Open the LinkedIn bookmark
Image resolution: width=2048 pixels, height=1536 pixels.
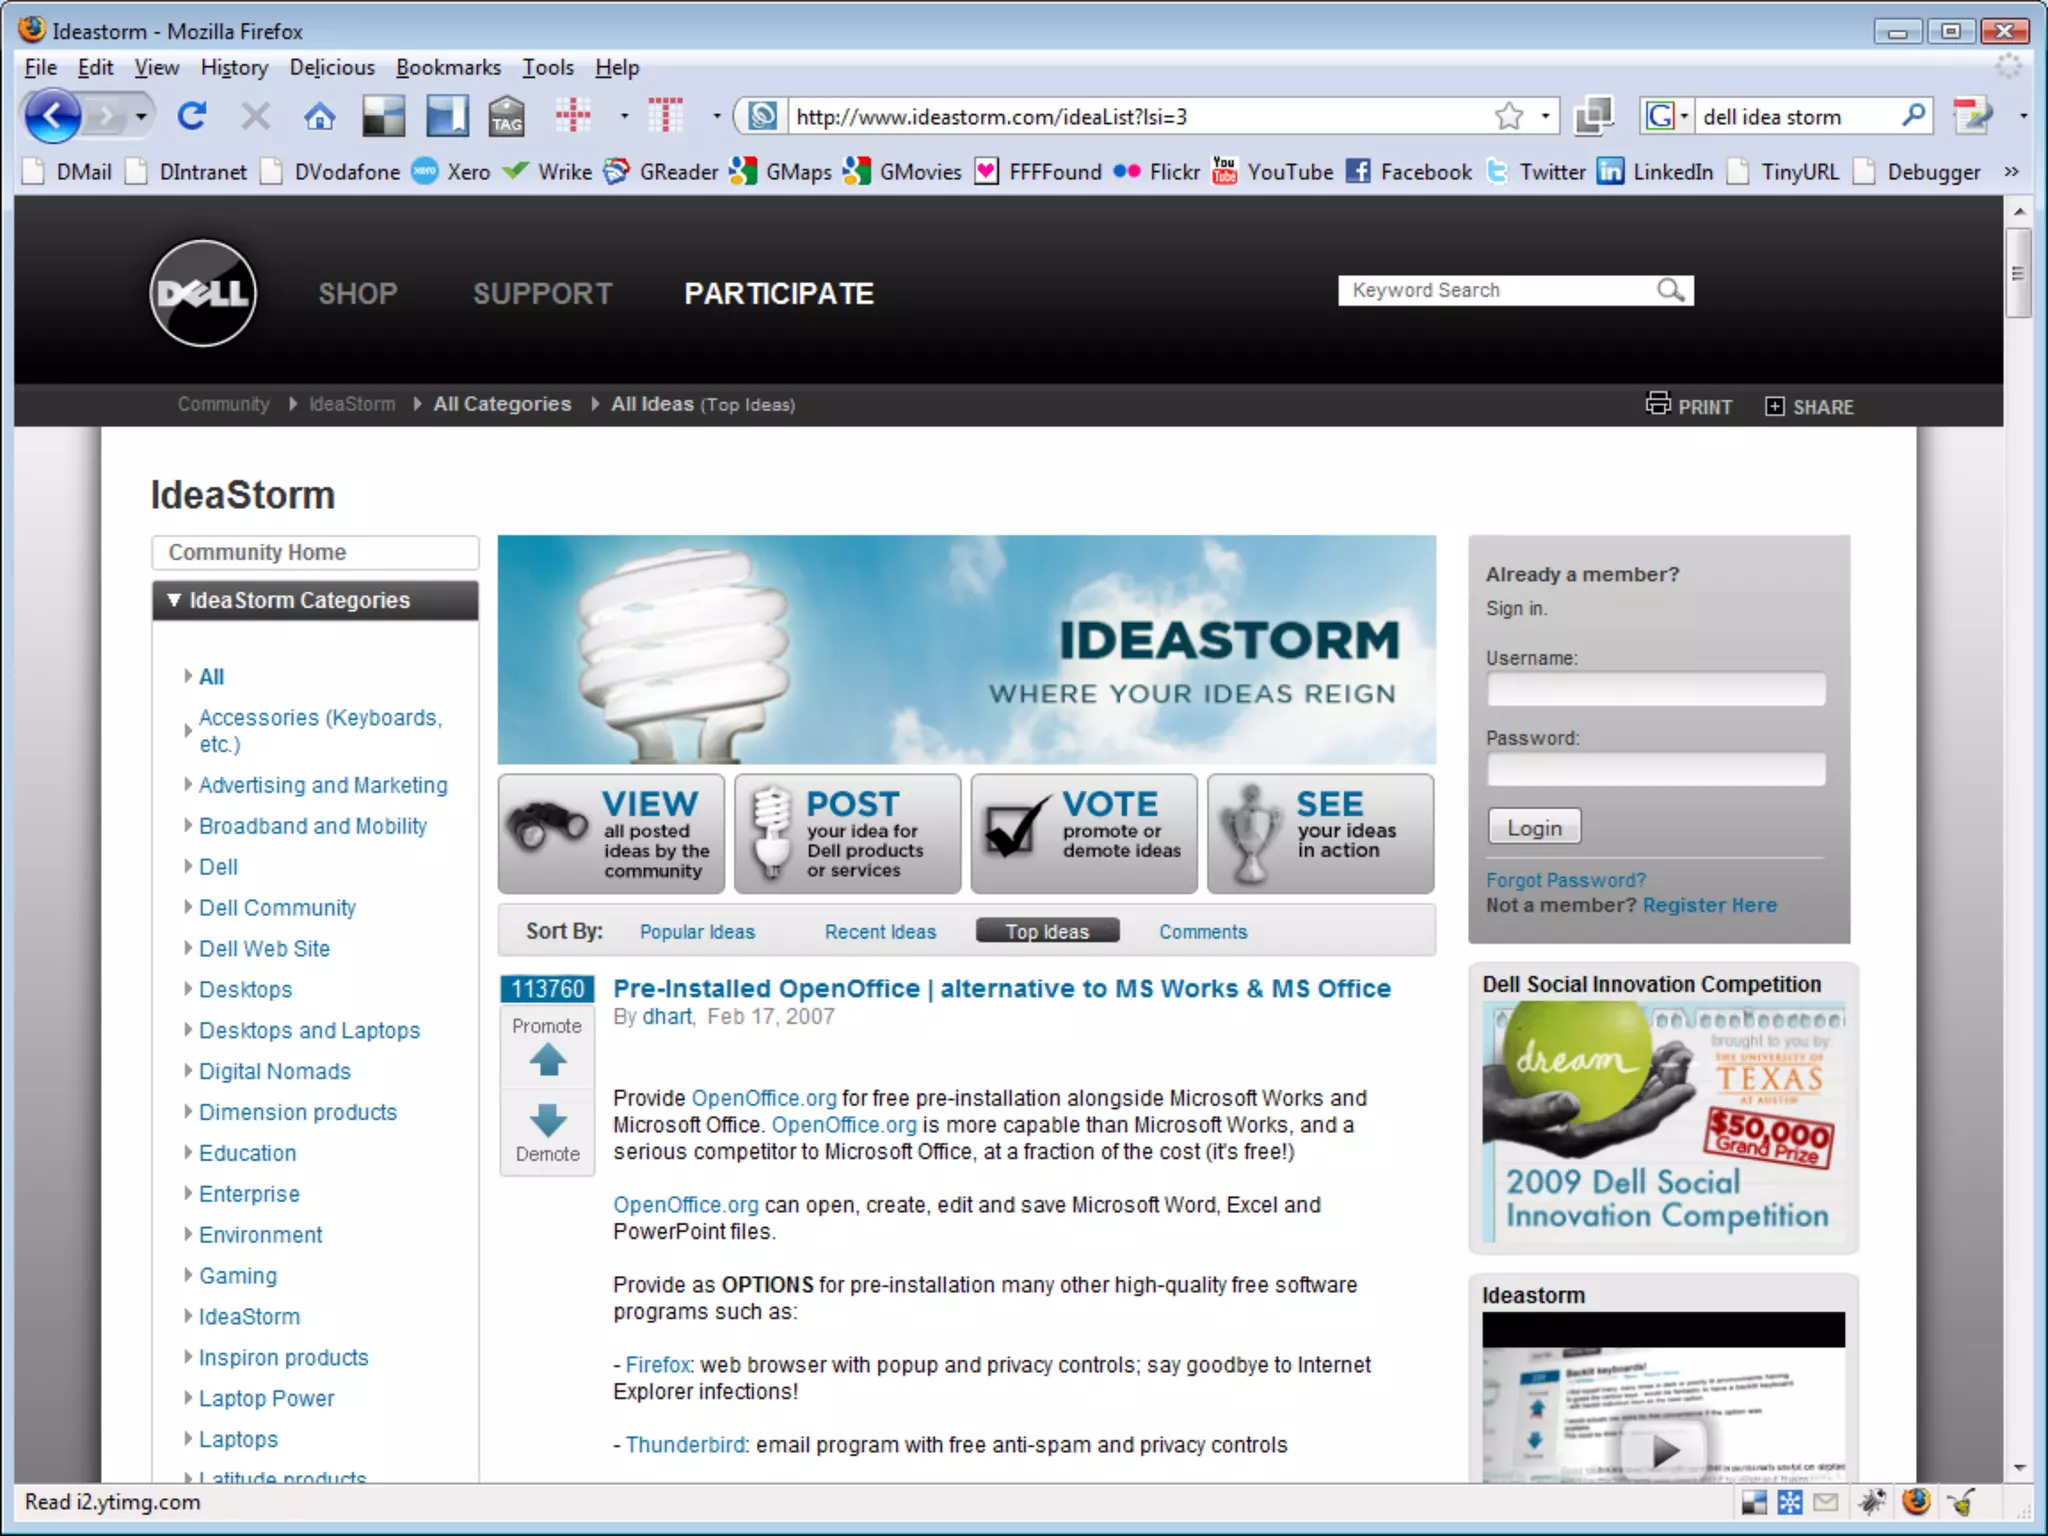click(1655, 172)
